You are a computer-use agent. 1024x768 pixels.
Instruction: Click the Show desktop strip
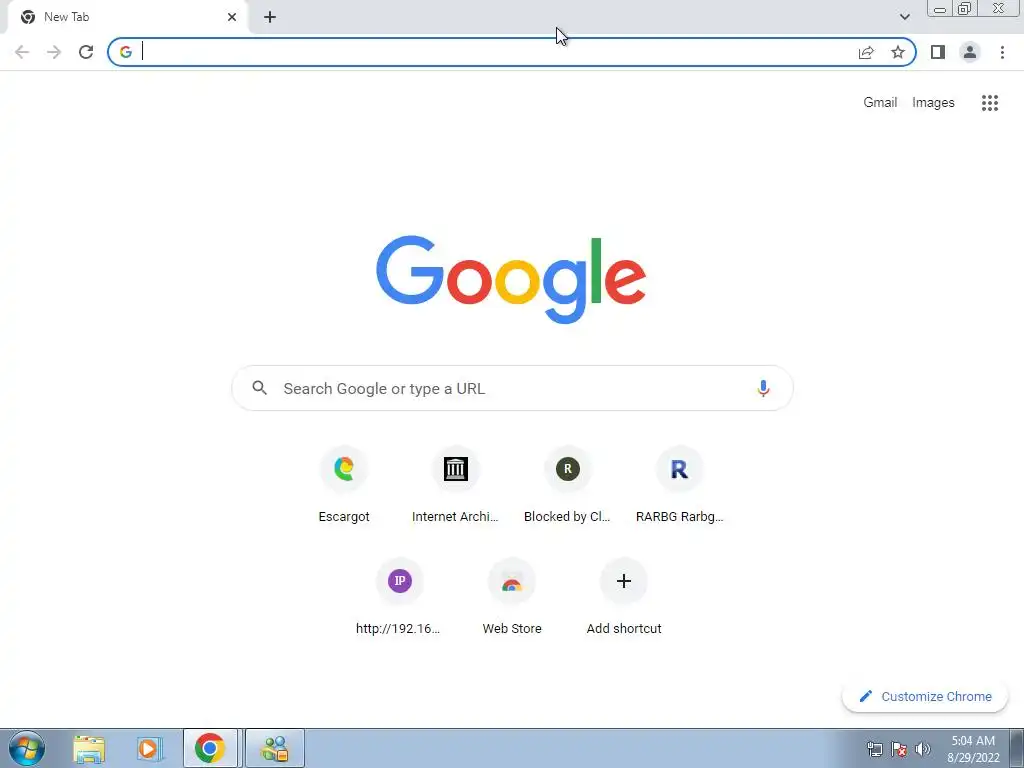coord(1017,748)
